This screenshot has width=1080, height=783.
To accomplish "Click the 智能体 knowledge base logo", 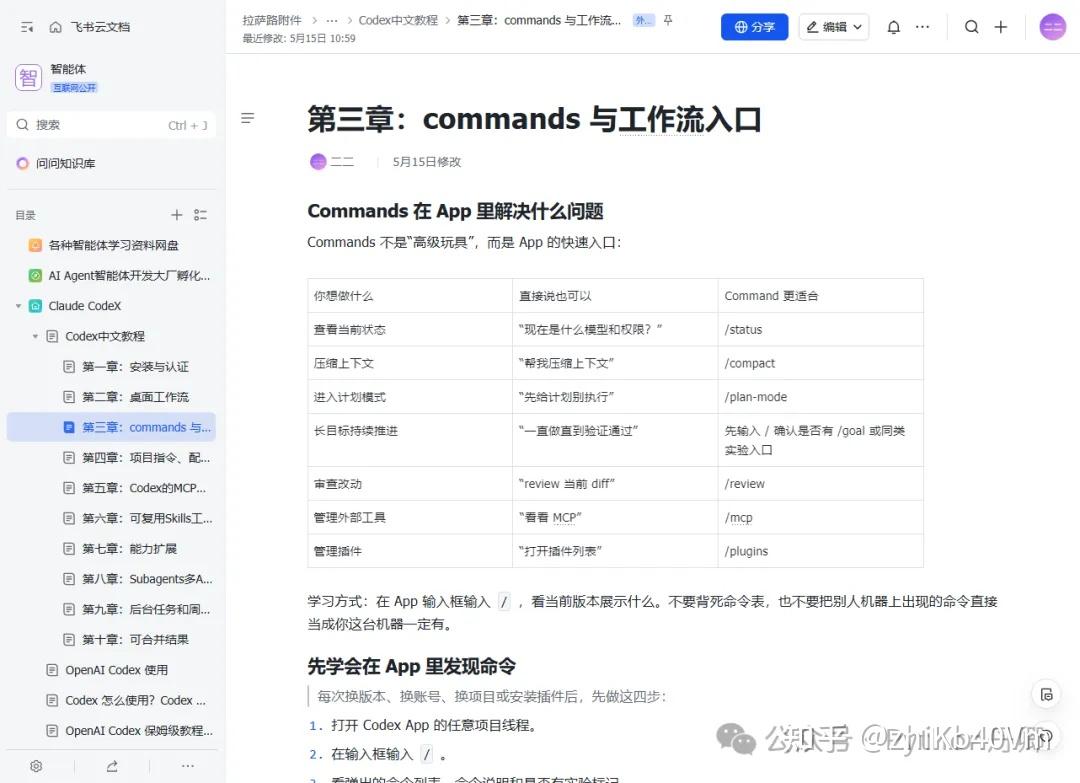I will coord(28,77).
